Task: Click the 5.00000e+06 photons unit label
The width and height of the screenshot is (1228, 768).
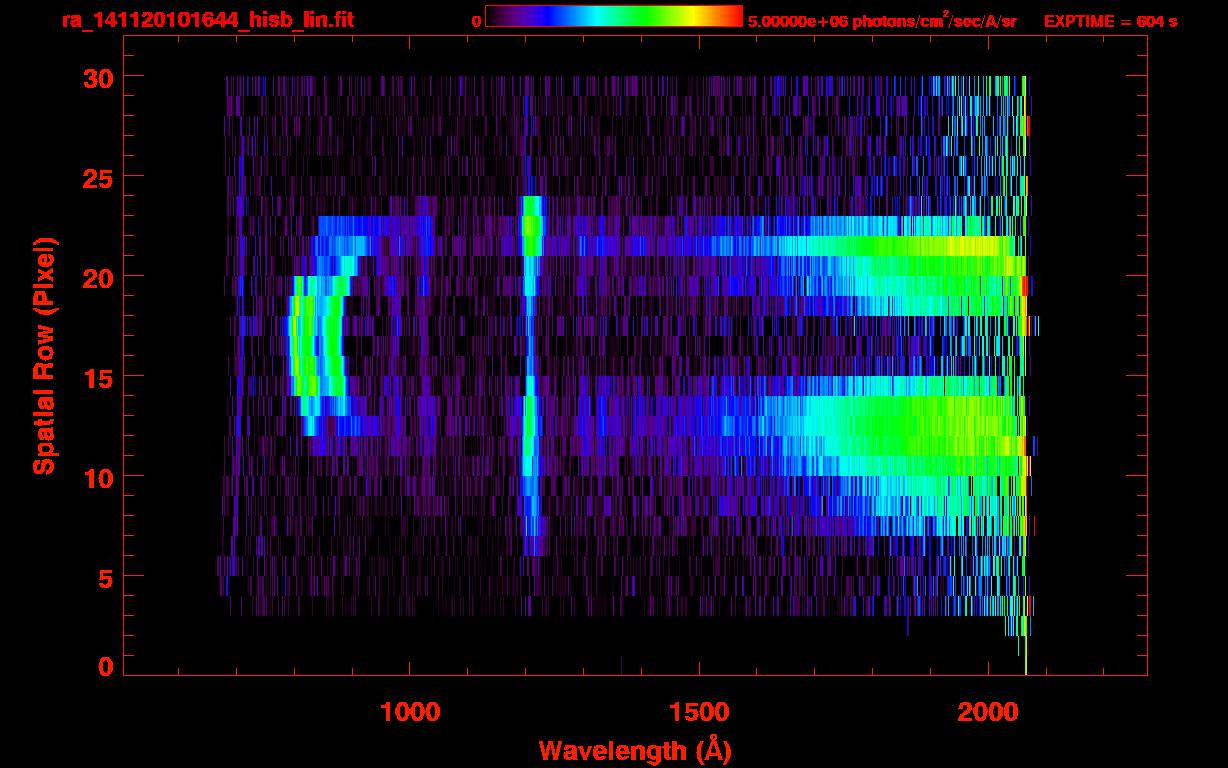Action: coord(882,21)
